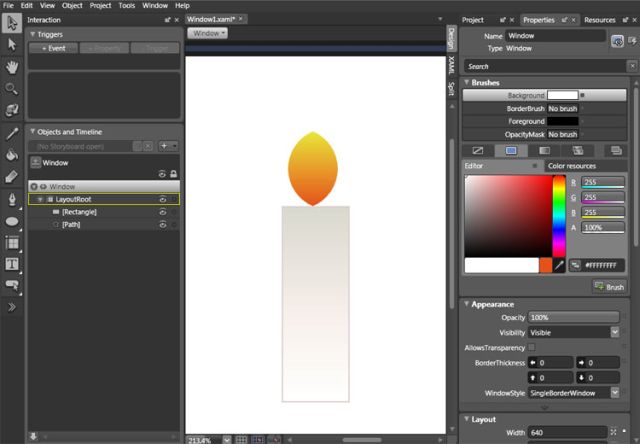Open the Brush resources icon

tap(616, 151)
